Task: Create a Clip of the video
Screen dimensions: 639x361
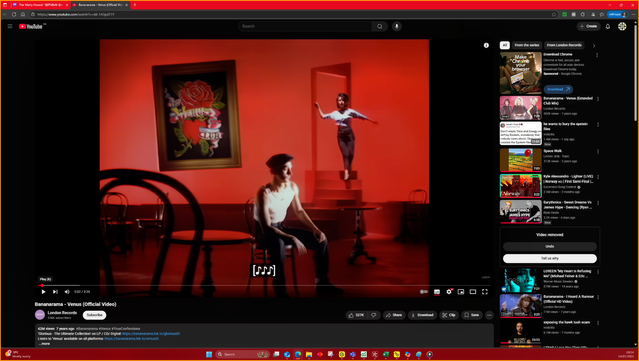Action: (x=449, y=315)
